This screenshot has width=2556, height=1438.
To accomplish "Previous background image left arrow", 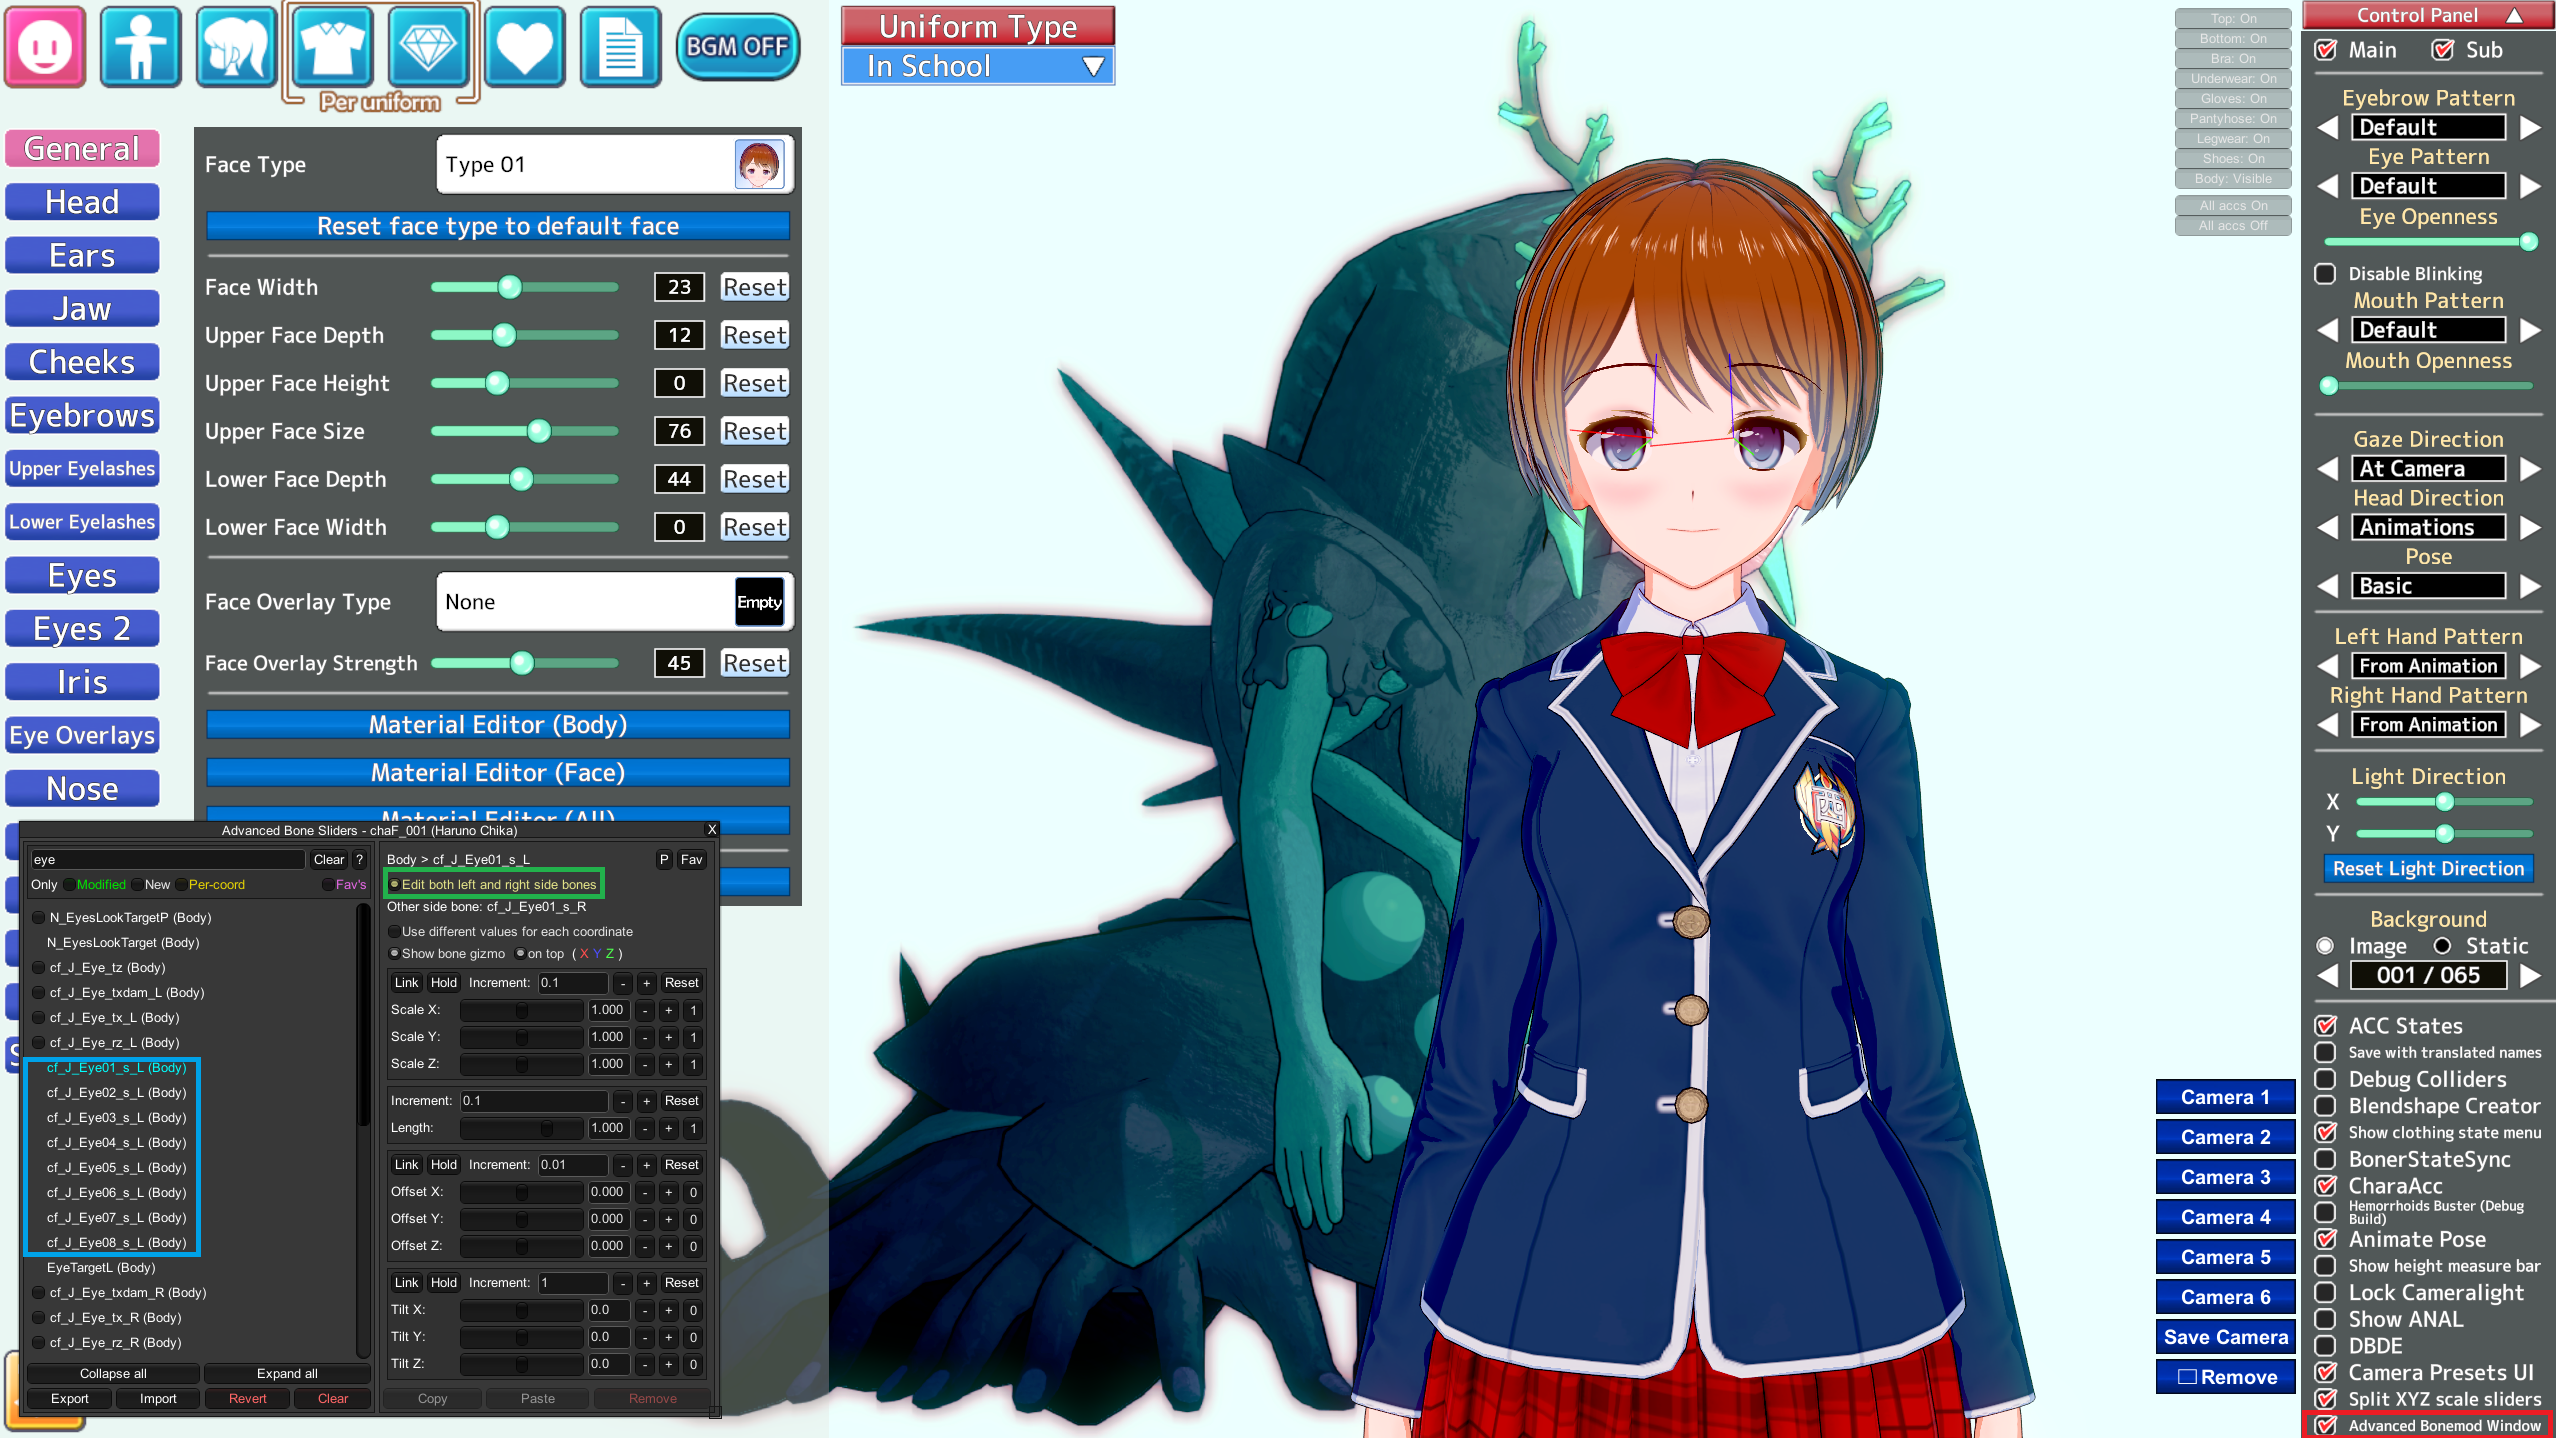I will coord(2328,975).
